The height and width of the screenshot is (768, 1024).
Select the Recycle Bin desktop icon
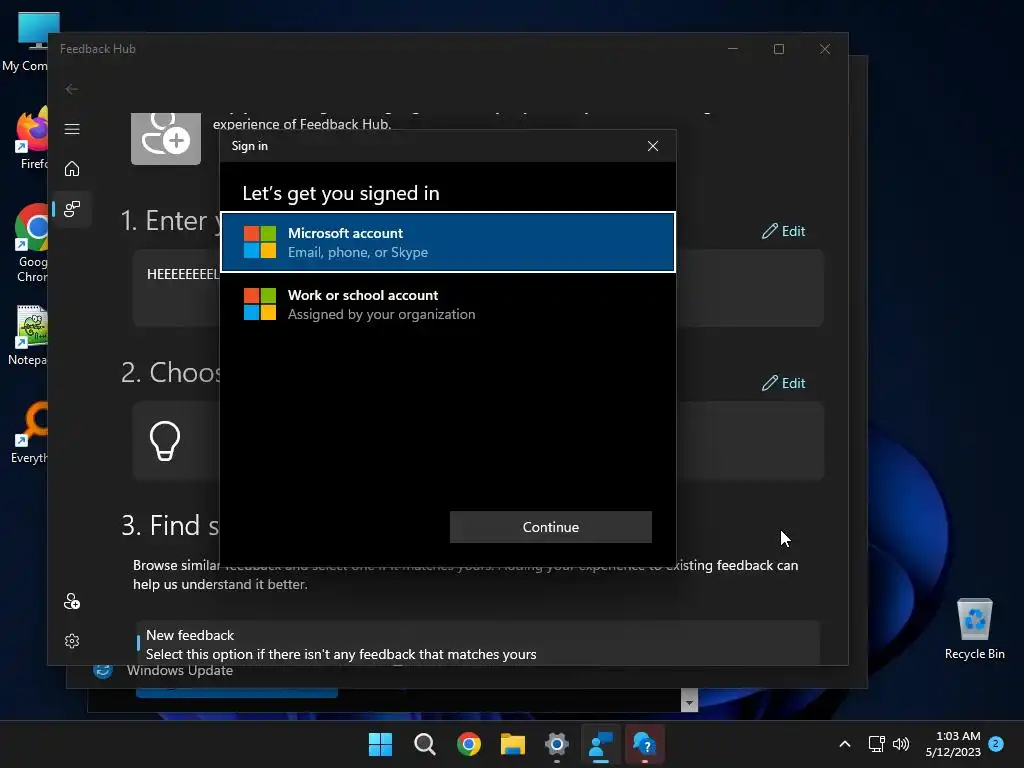[x=974, y=629]
